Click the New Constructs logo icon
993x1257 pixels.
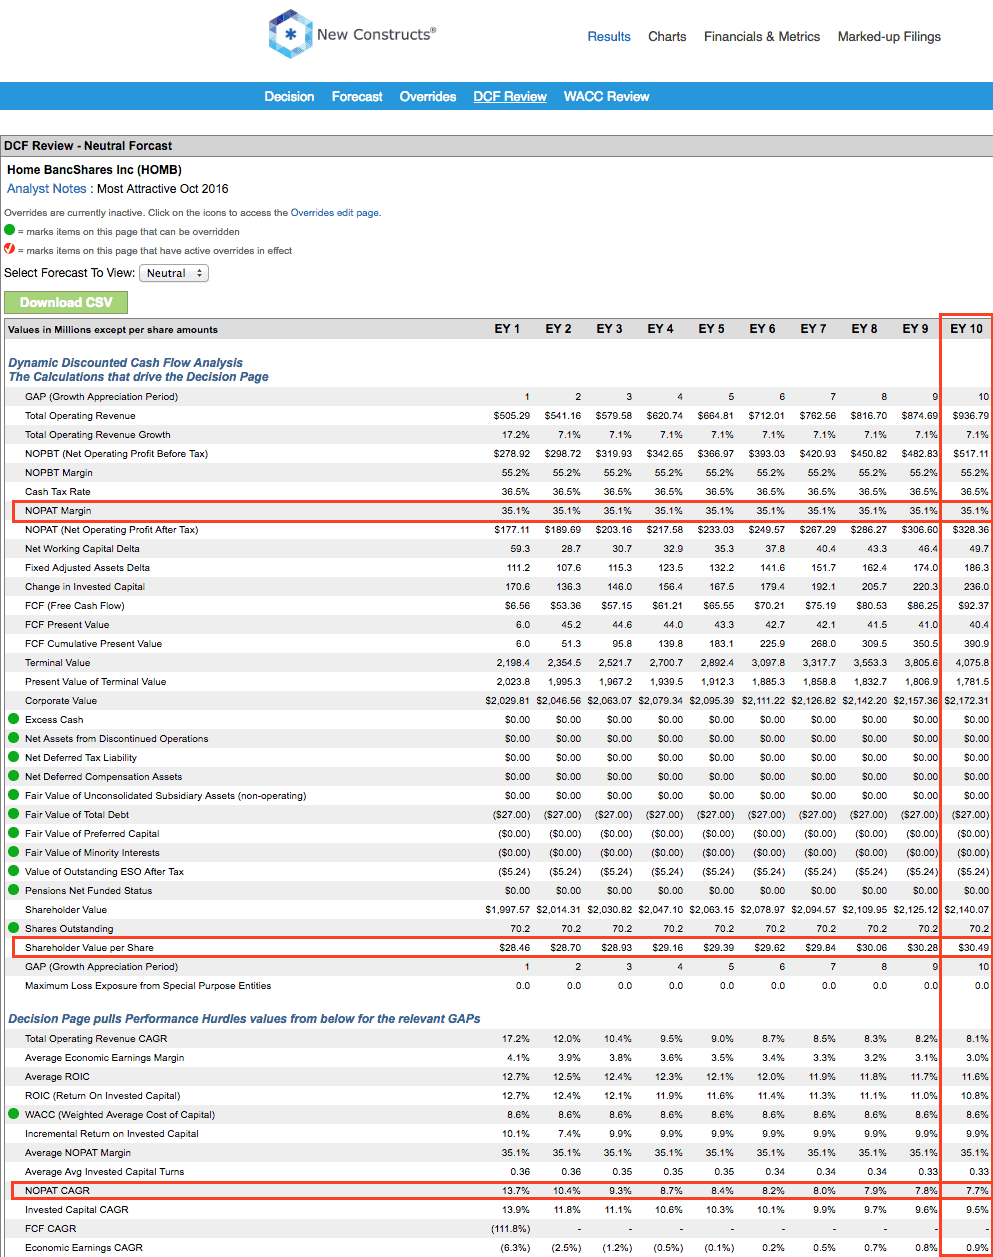click(290, 34)
